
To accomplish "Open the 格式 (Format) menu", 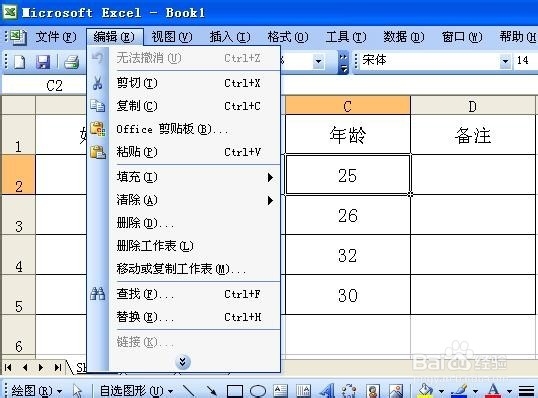I will point(288,37).
